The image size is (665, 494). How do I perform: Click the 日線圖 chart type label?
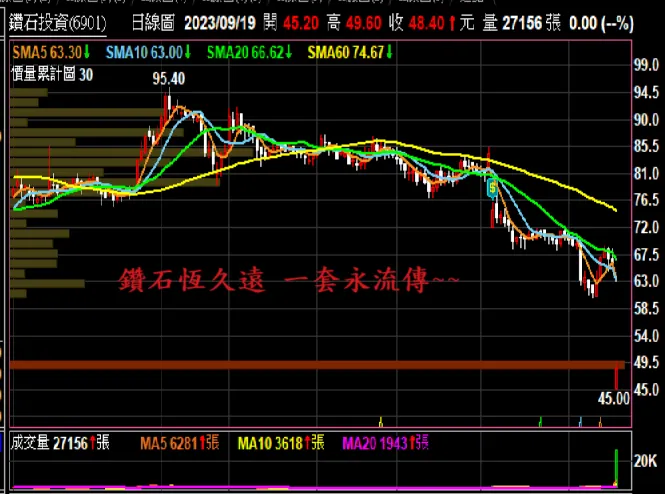pos(153,23)
